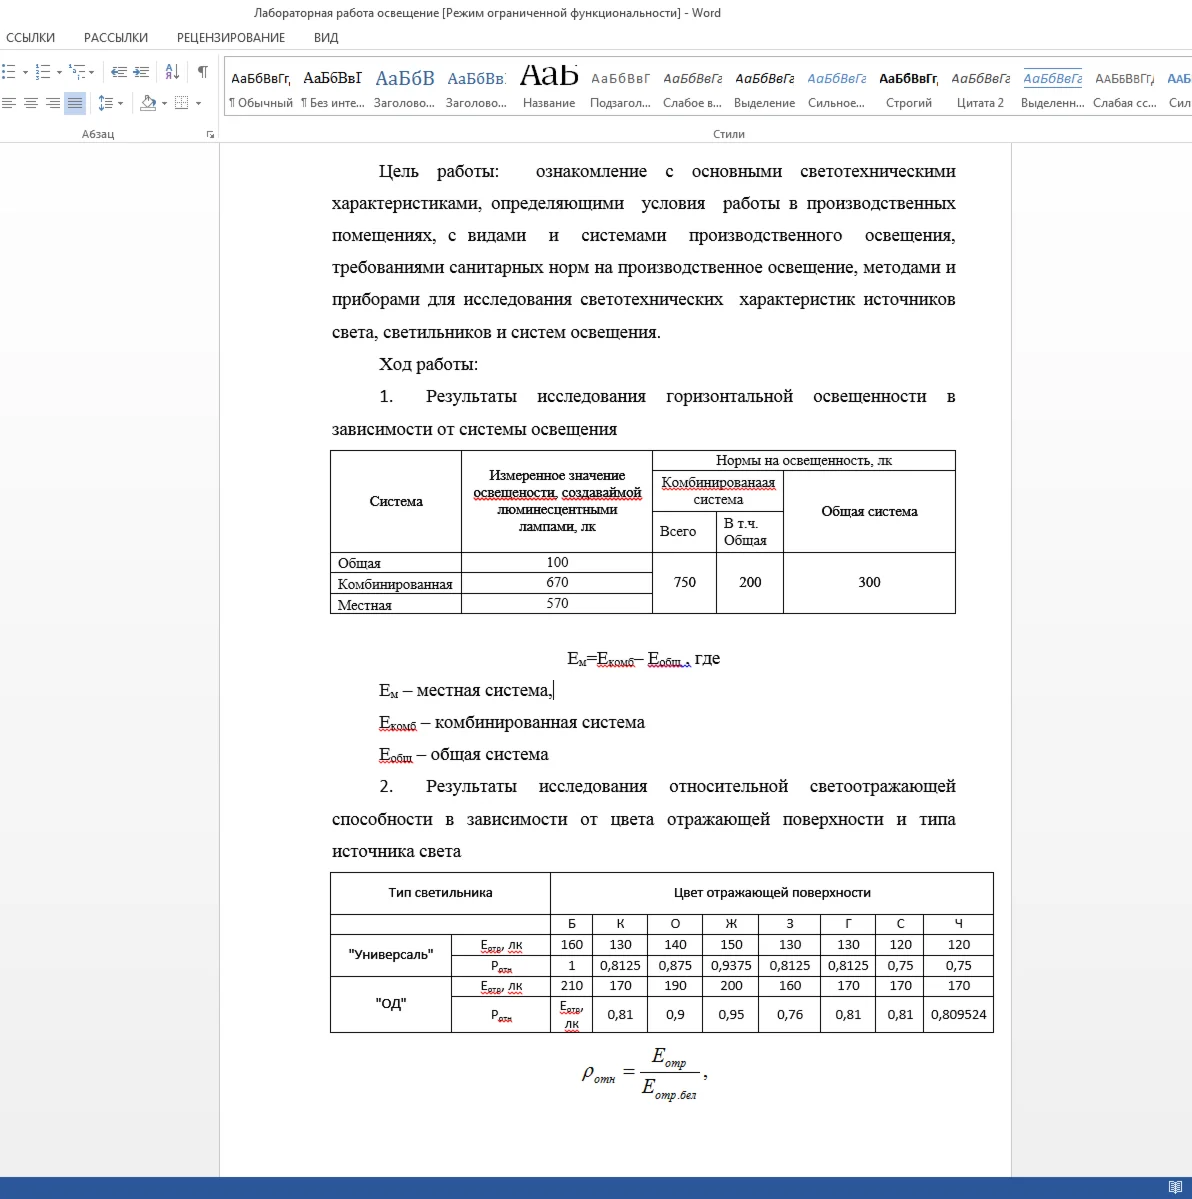
Task: Click the 'Общая система' header cell
Action: 869,512
